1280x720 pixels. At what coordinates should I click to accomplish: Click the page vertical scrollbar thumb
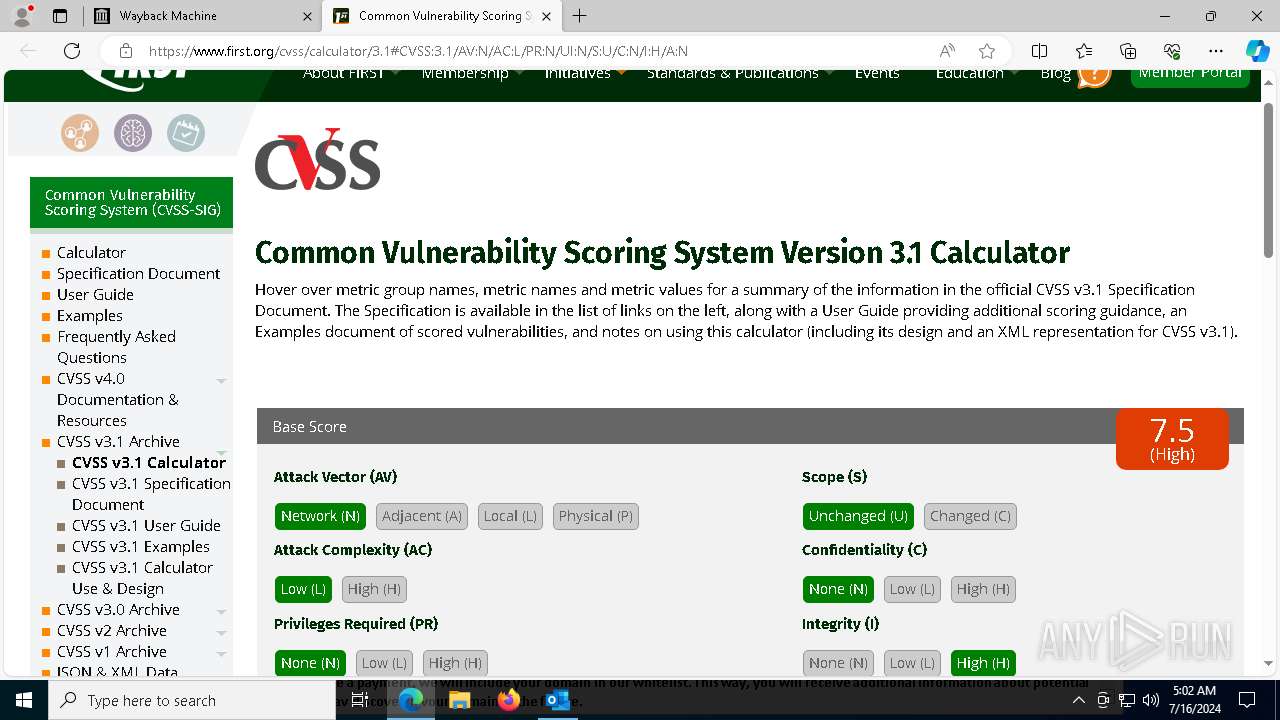1269,180
